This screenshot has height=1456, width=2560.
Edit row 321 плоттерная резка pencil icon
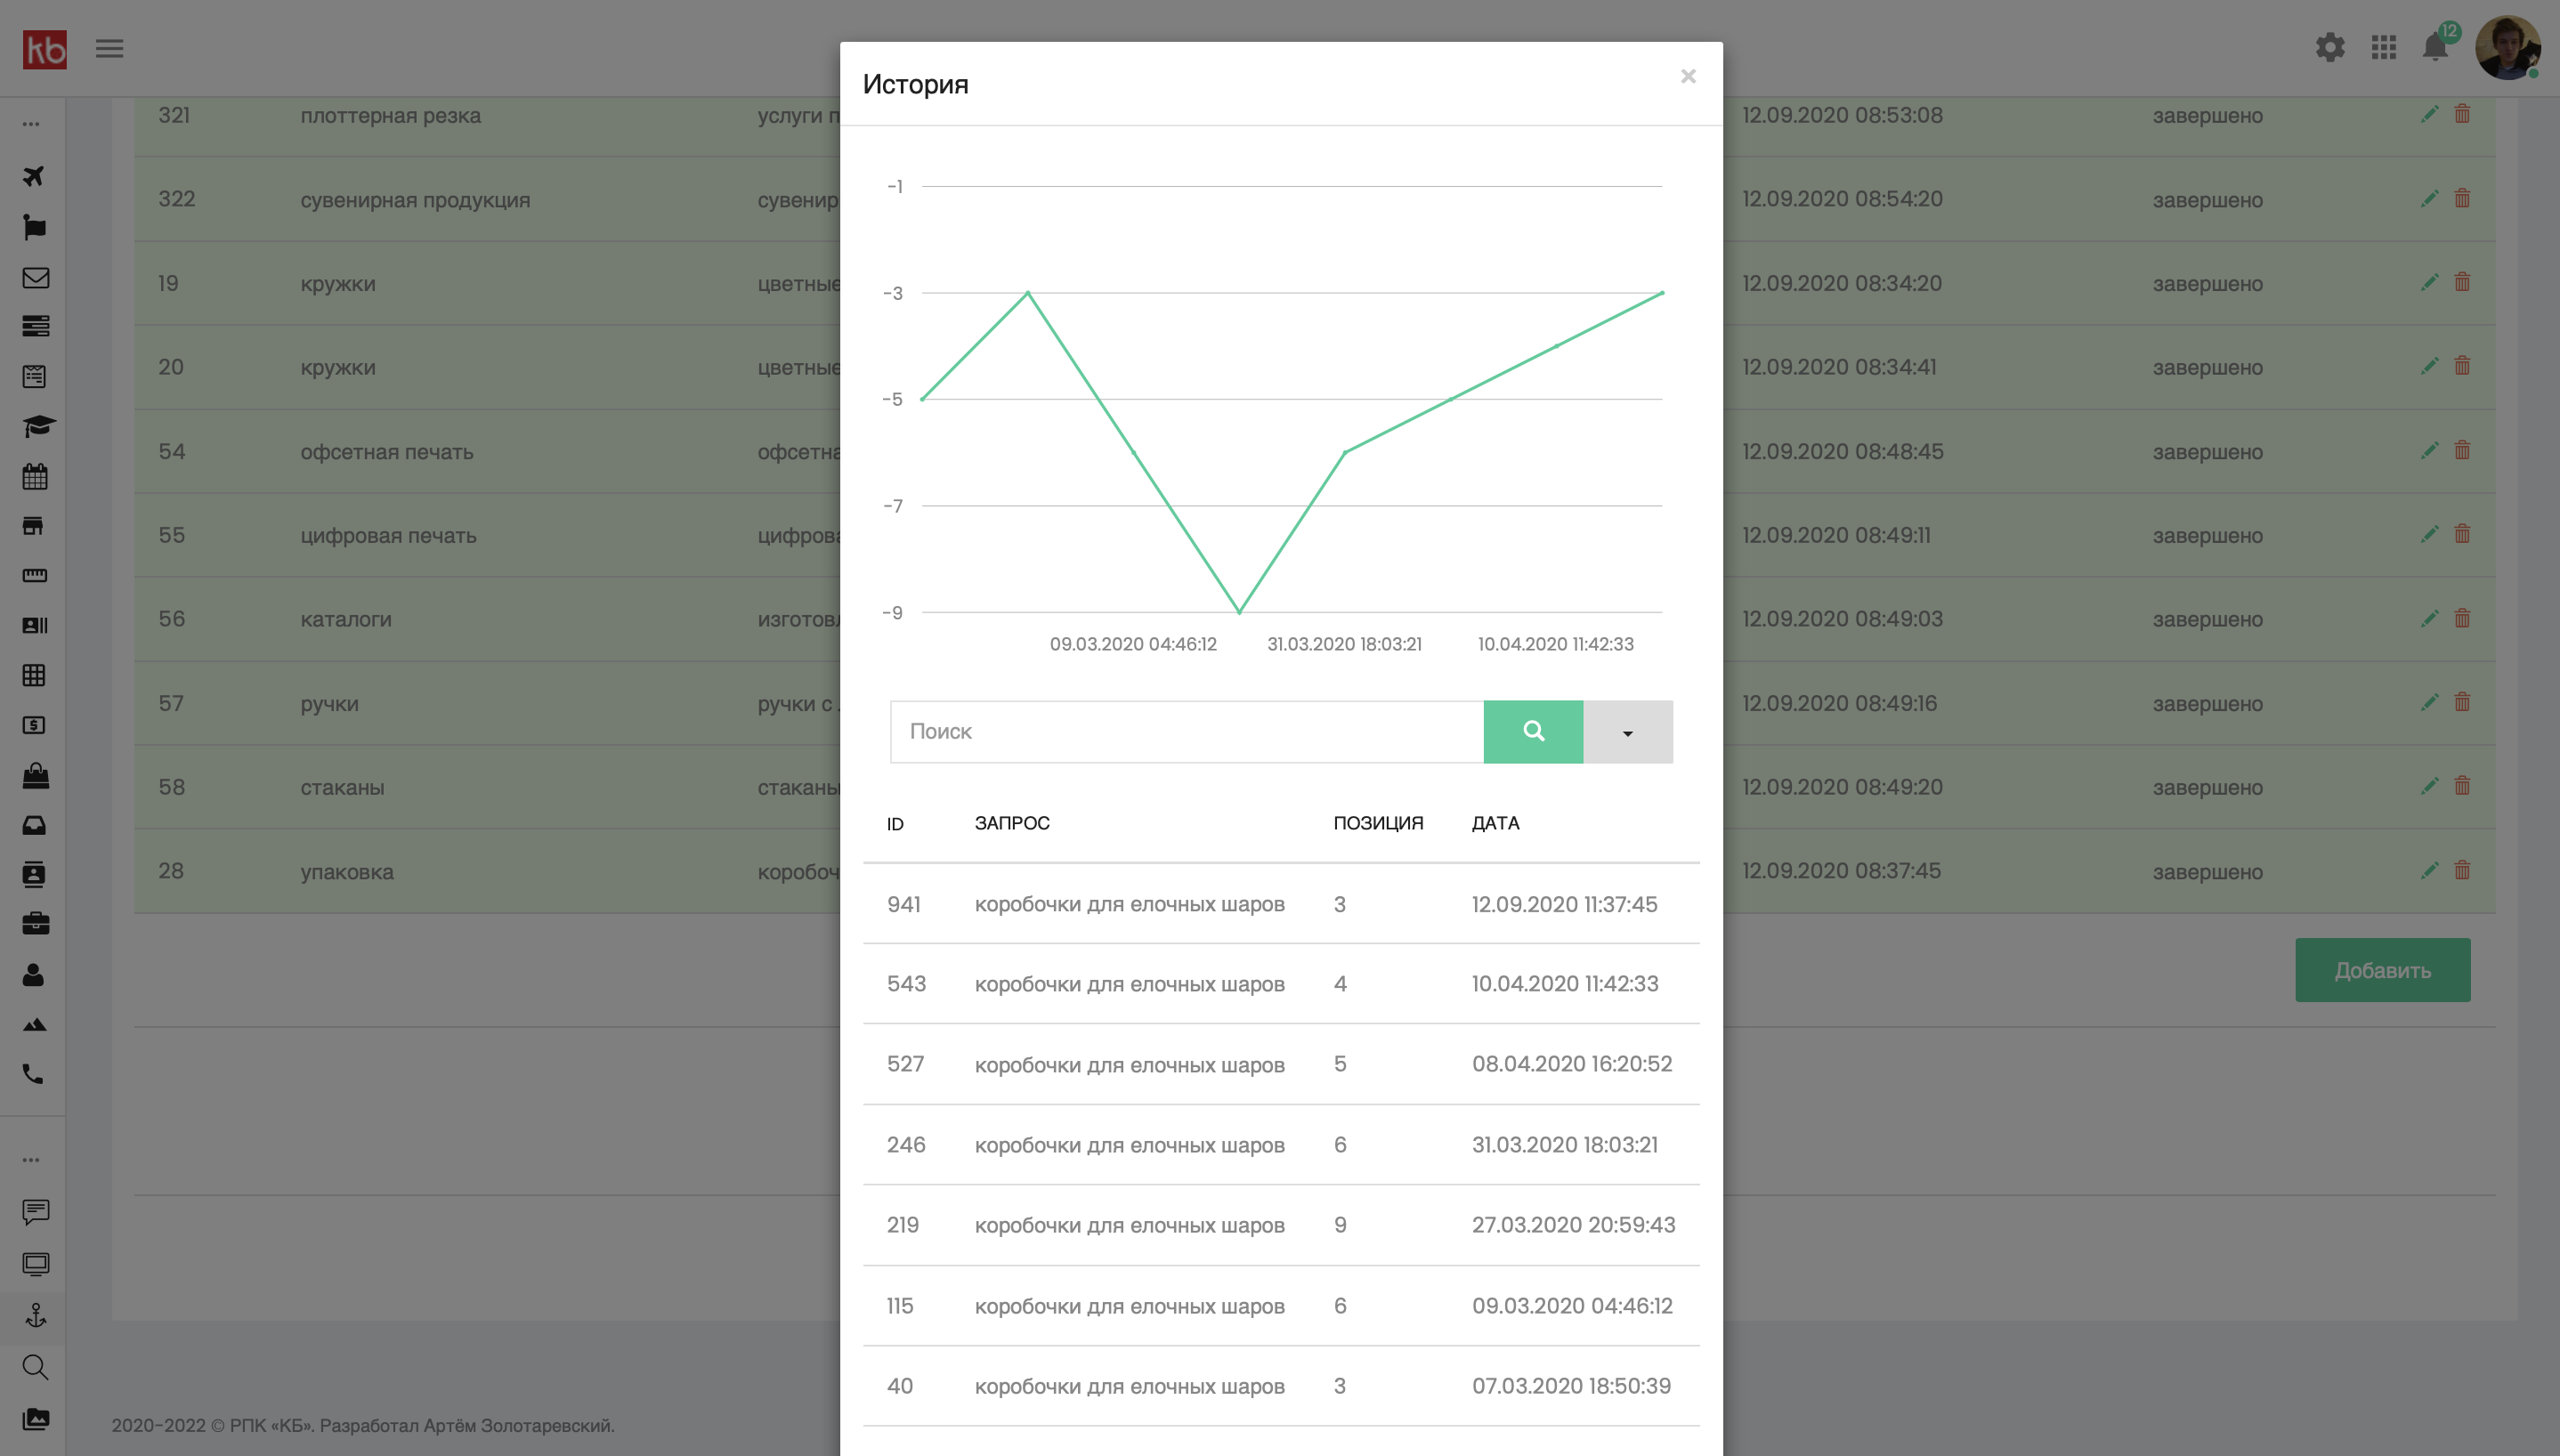point(2429,114)
